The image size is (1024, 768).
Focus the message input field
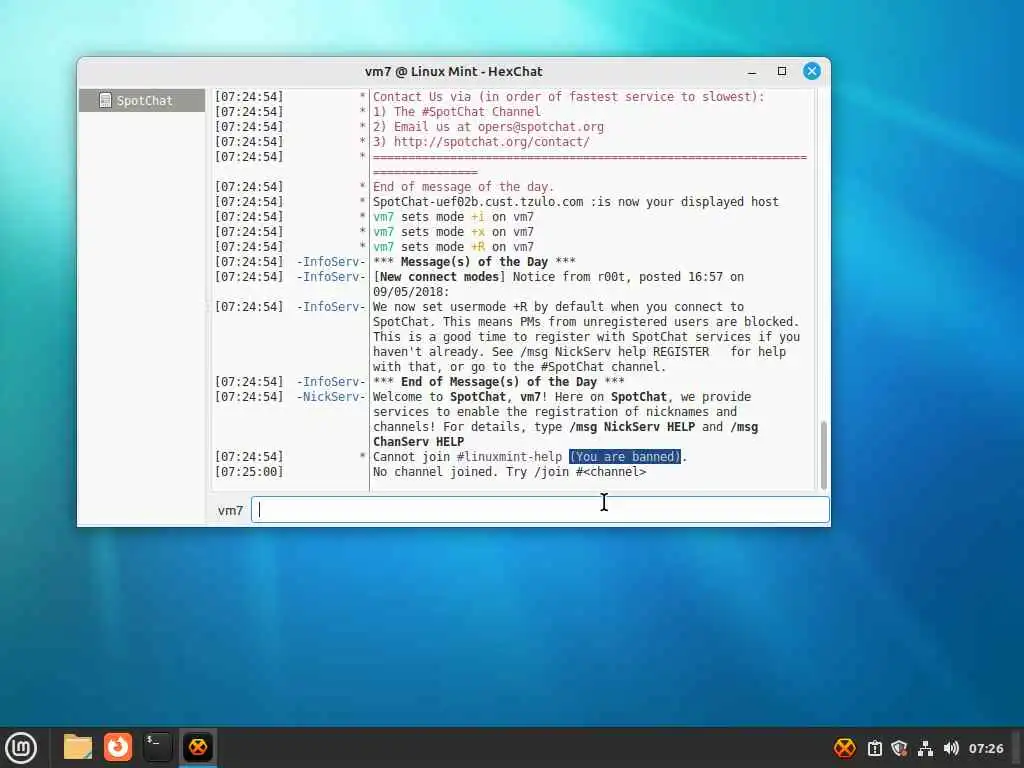[x=540, y=510]
